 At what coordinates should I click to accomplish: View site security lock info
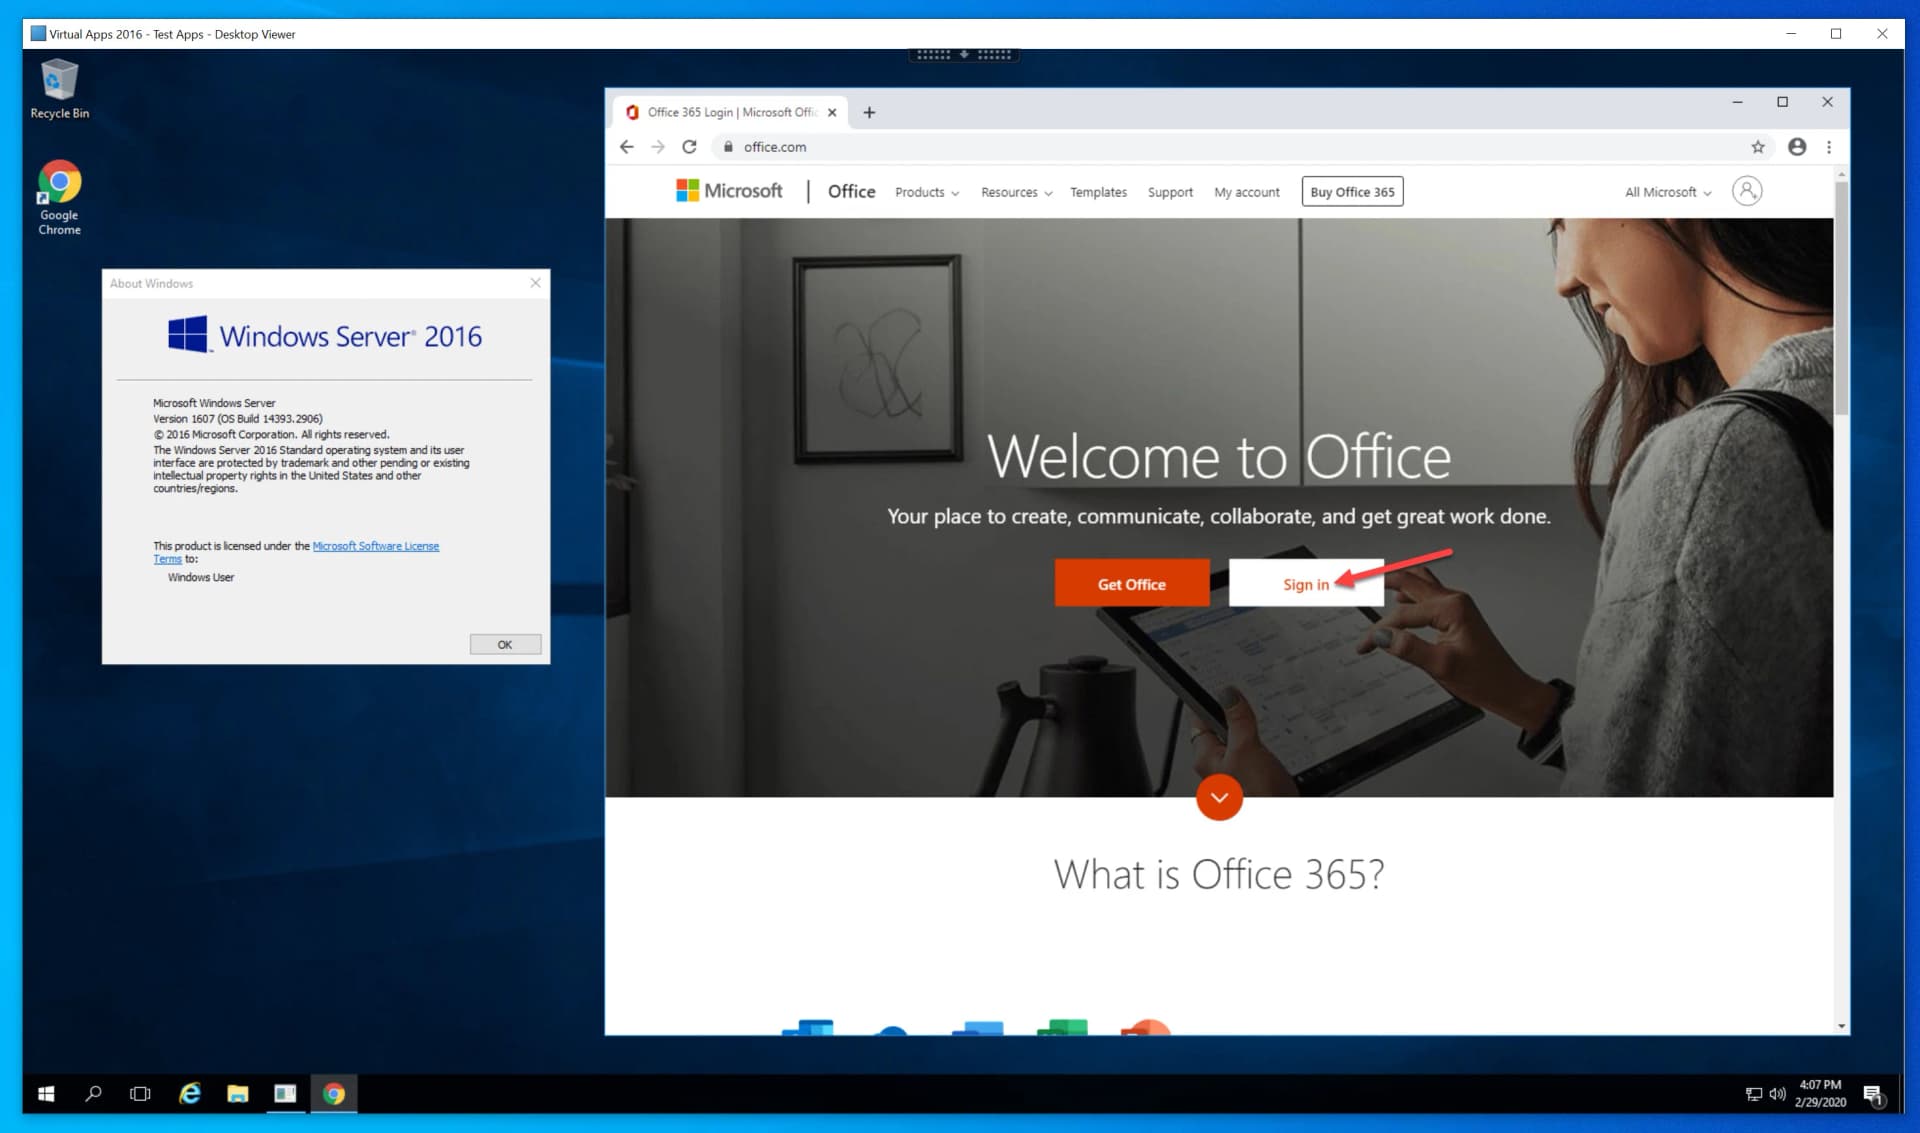pyautogui.click(x=728, y=147)
